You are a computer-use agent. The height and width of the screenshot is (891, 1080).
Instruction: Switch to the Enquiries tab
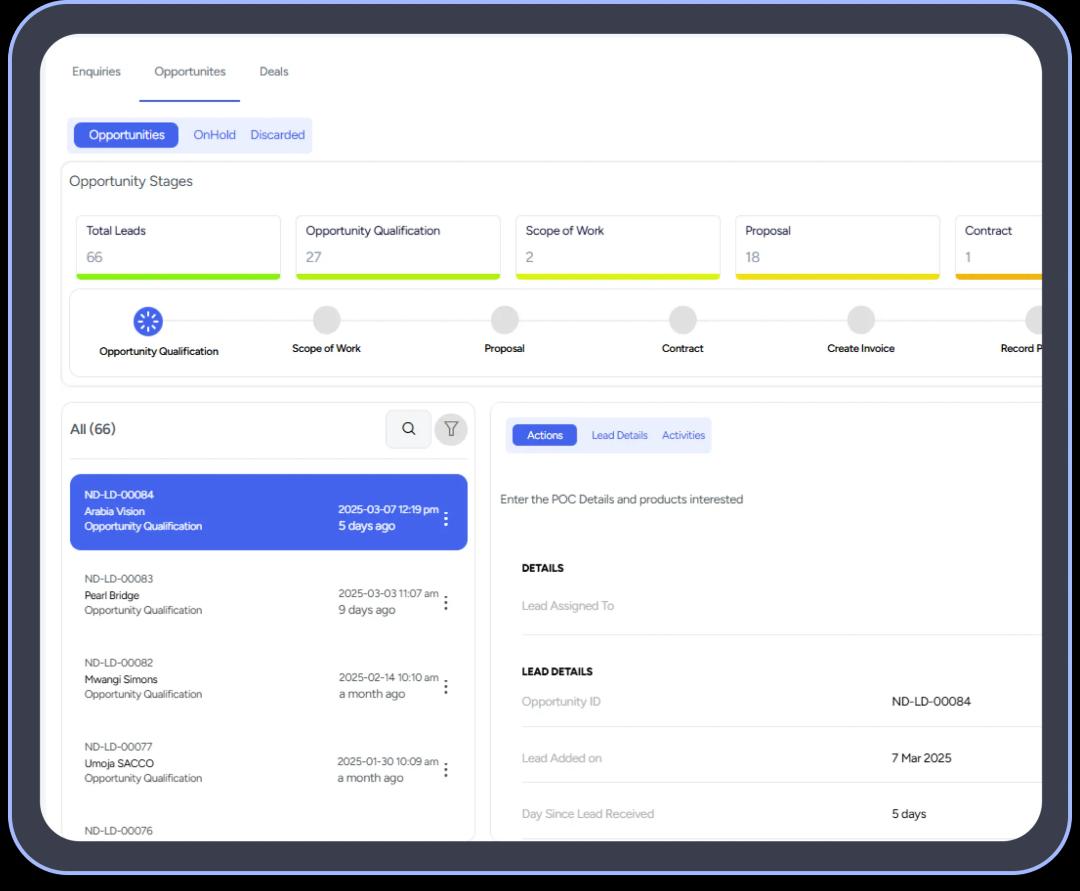coord(96,72)
